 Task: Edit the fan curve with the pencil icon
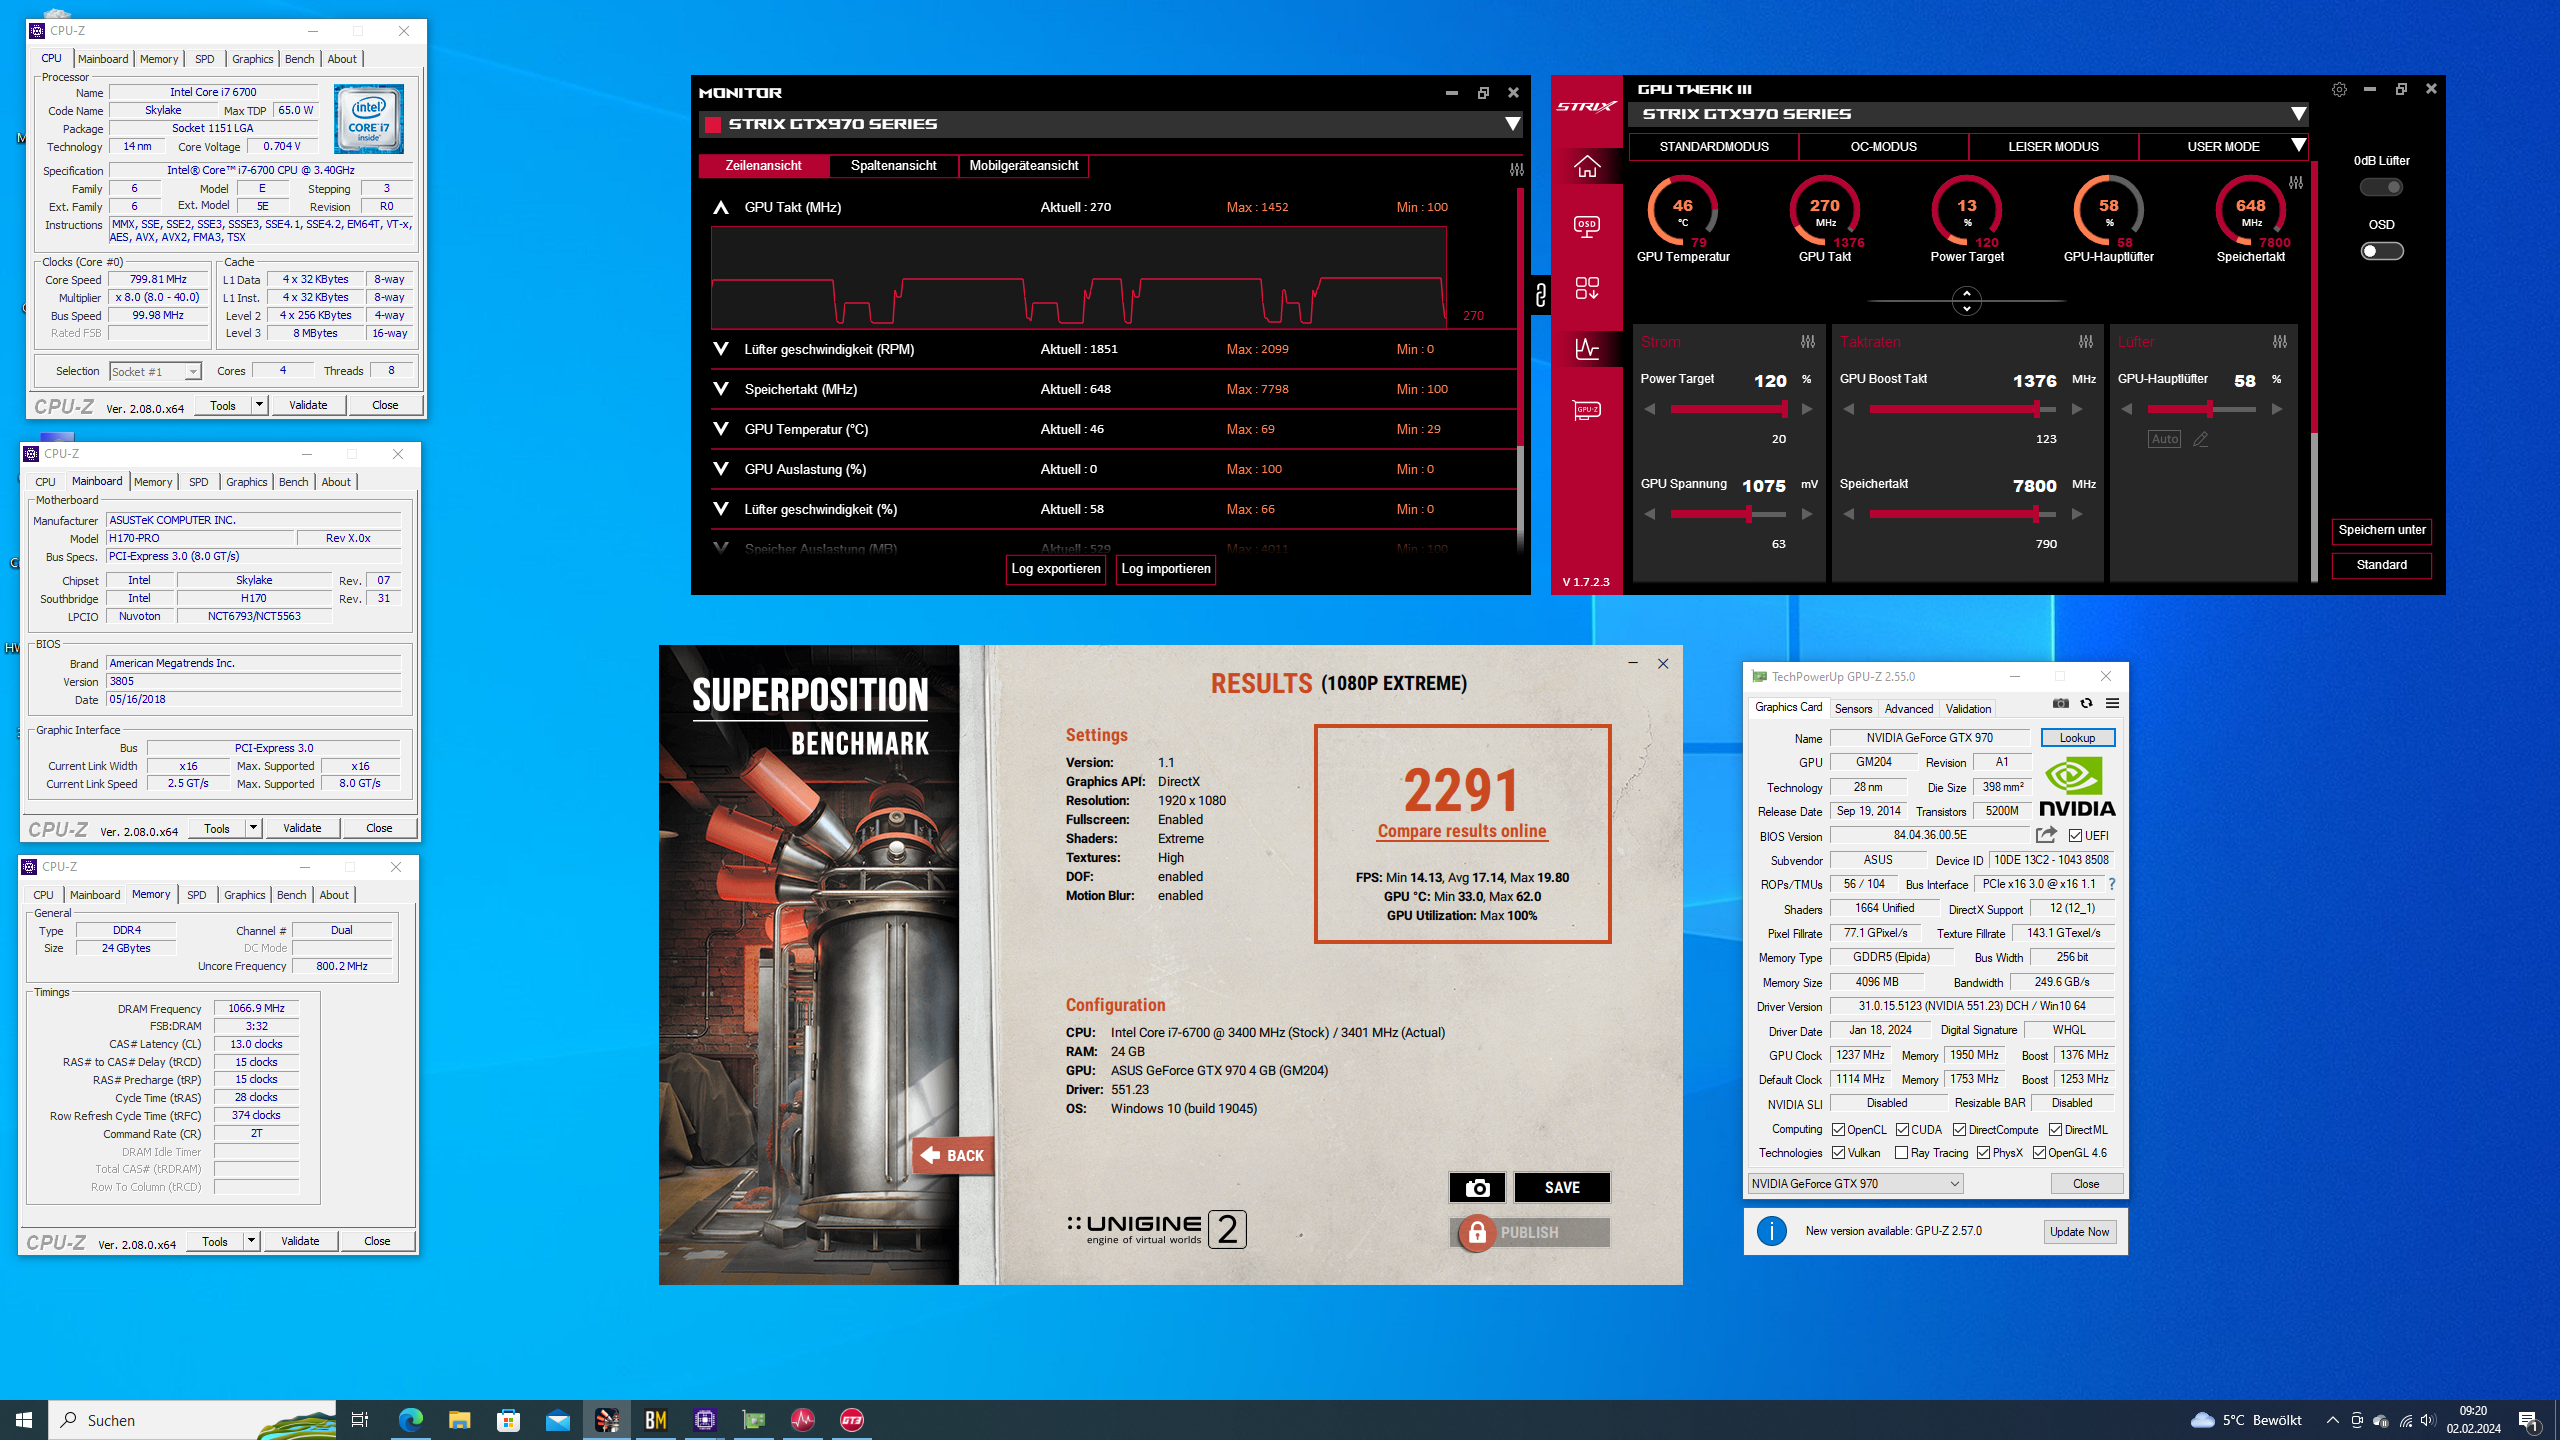tap(2201, 439)
